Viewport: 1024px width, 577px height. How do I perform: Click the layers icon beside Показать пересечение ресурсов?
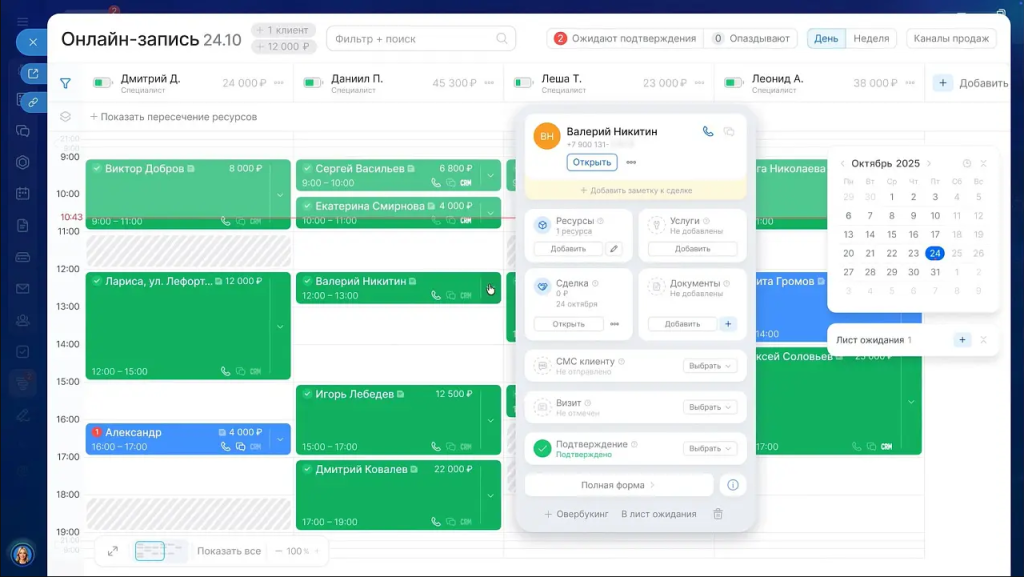click(x=66, y=117)
